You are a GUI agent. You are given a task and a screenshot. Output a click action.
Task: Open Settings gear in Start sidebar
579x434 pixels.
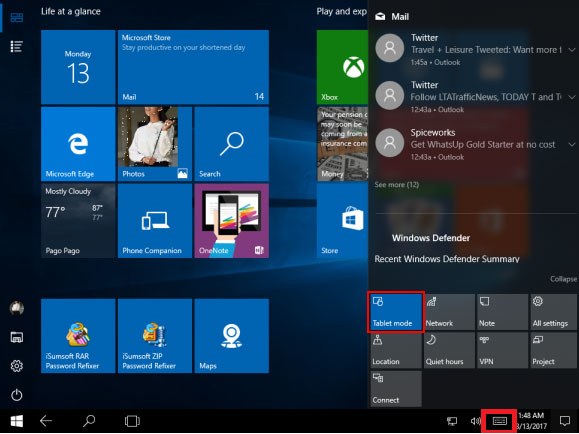pos(17,366)
